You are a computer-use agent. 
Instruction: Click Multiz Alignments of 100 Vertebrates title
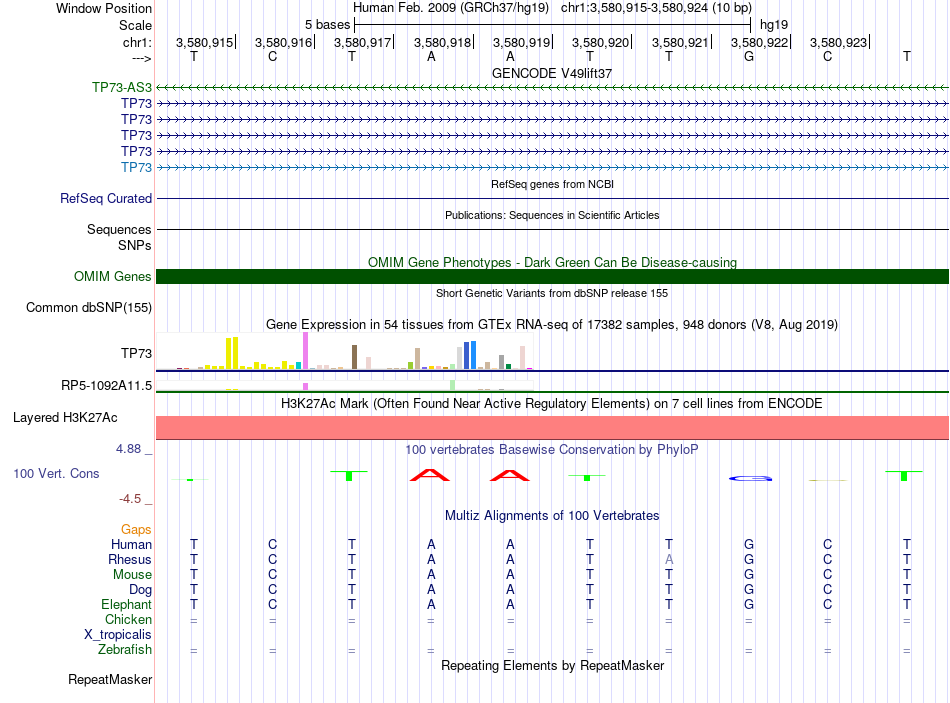552,516
